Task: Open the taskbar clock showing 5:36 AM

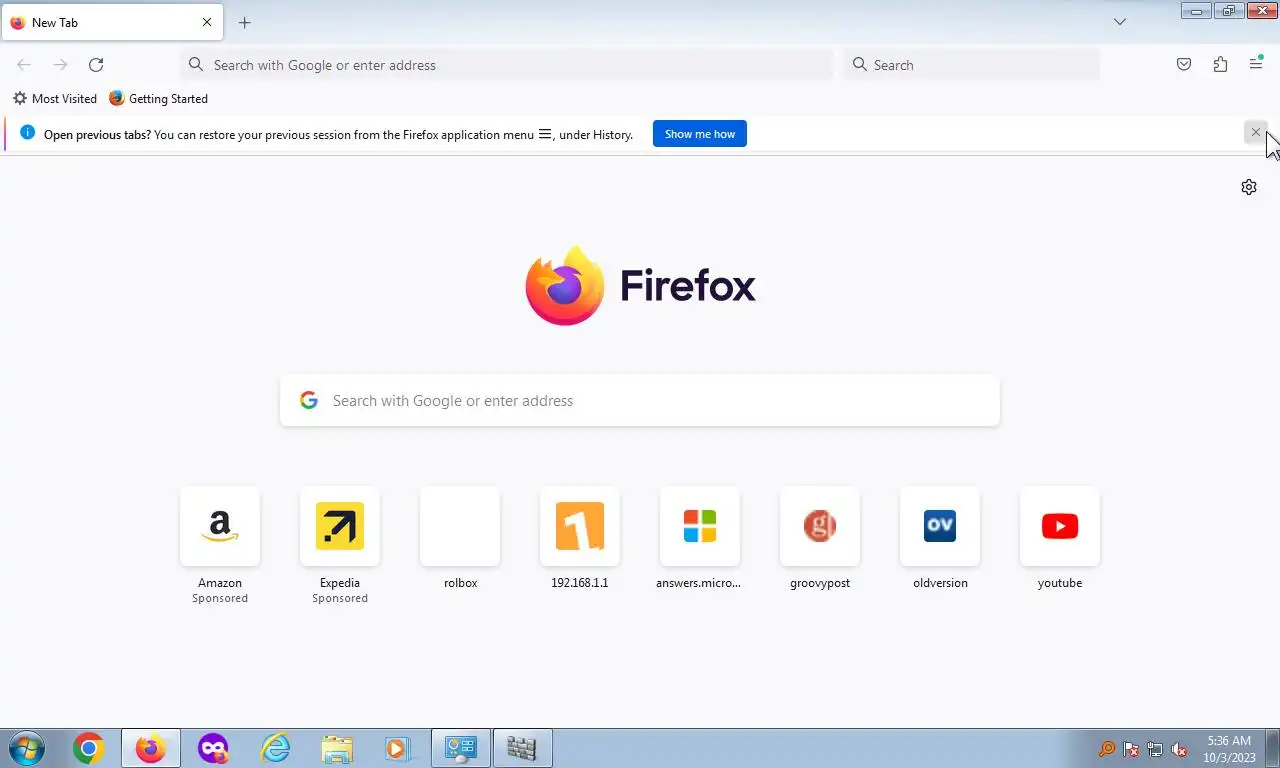Action: pos(1229,749)
